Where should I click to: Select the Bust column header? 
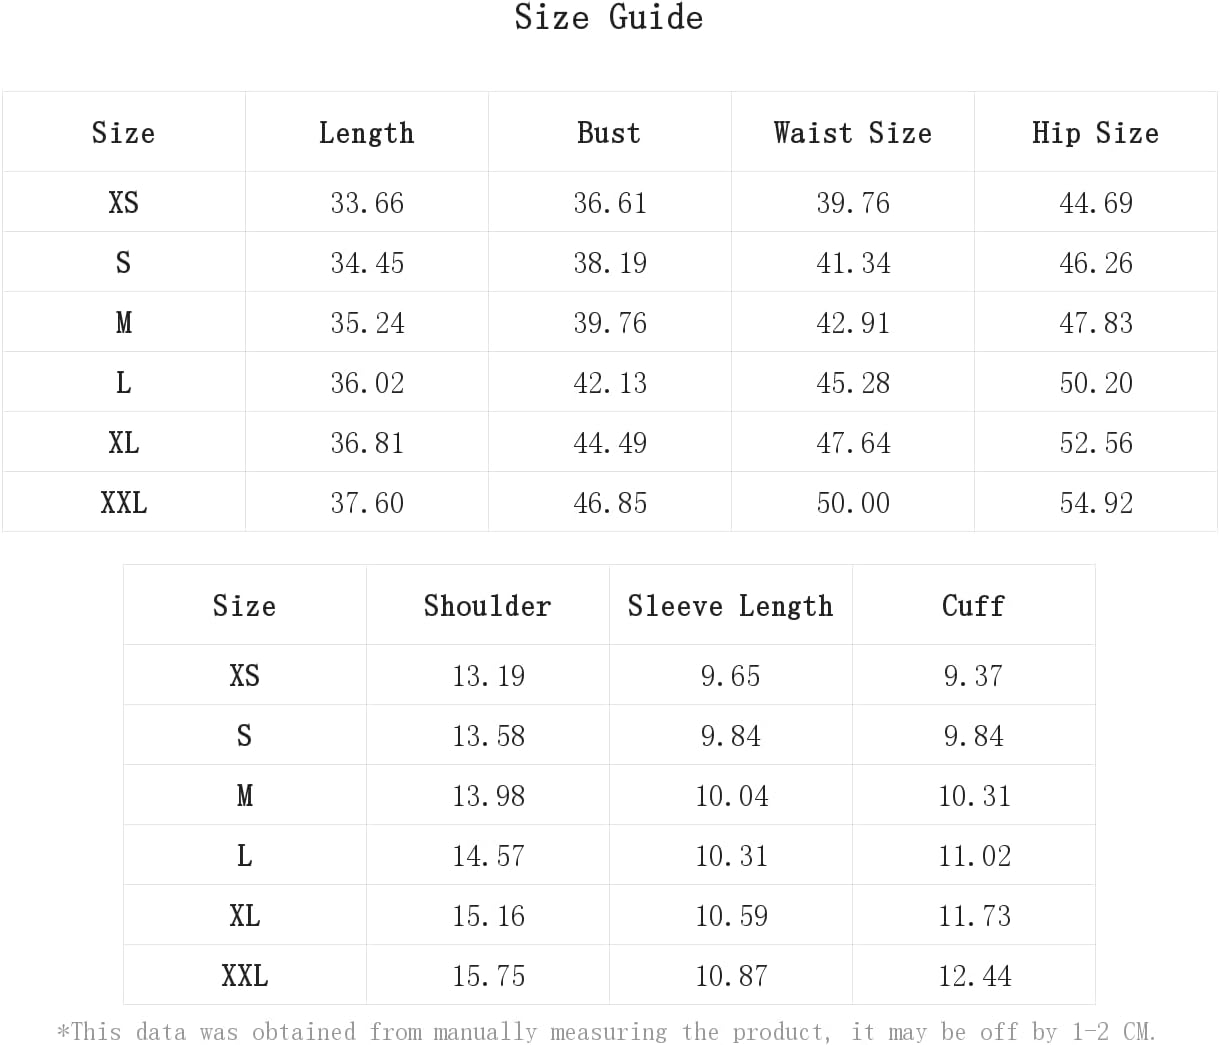tap(609, 132)
